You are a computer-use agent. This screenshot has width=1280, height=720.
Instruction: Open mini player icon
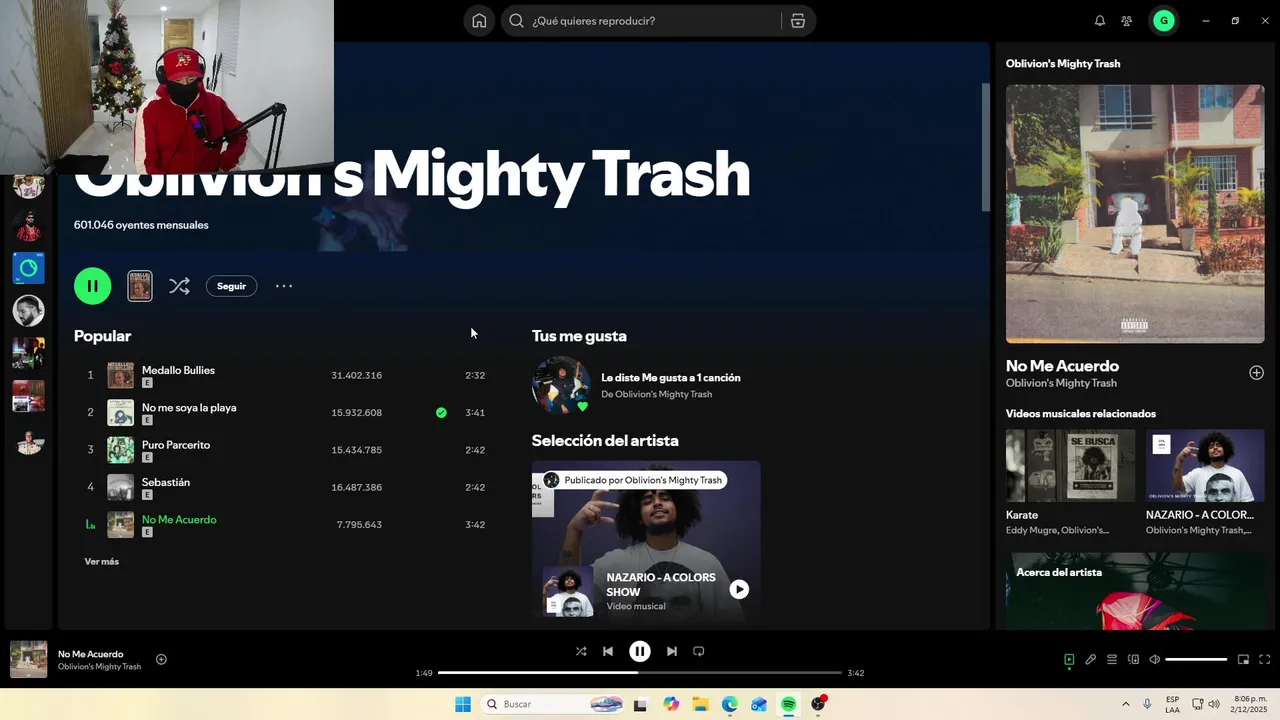(x=1243, y=659)
